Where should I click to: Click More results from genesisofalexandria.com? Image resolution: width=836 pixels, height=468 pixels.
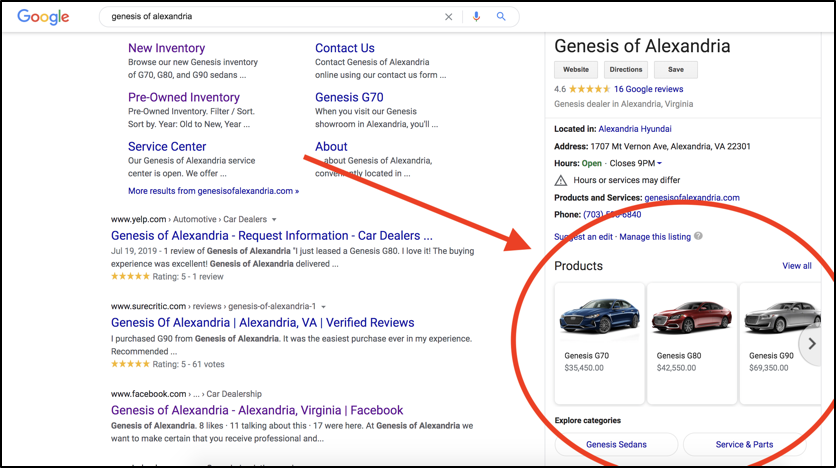click(213, 191)
